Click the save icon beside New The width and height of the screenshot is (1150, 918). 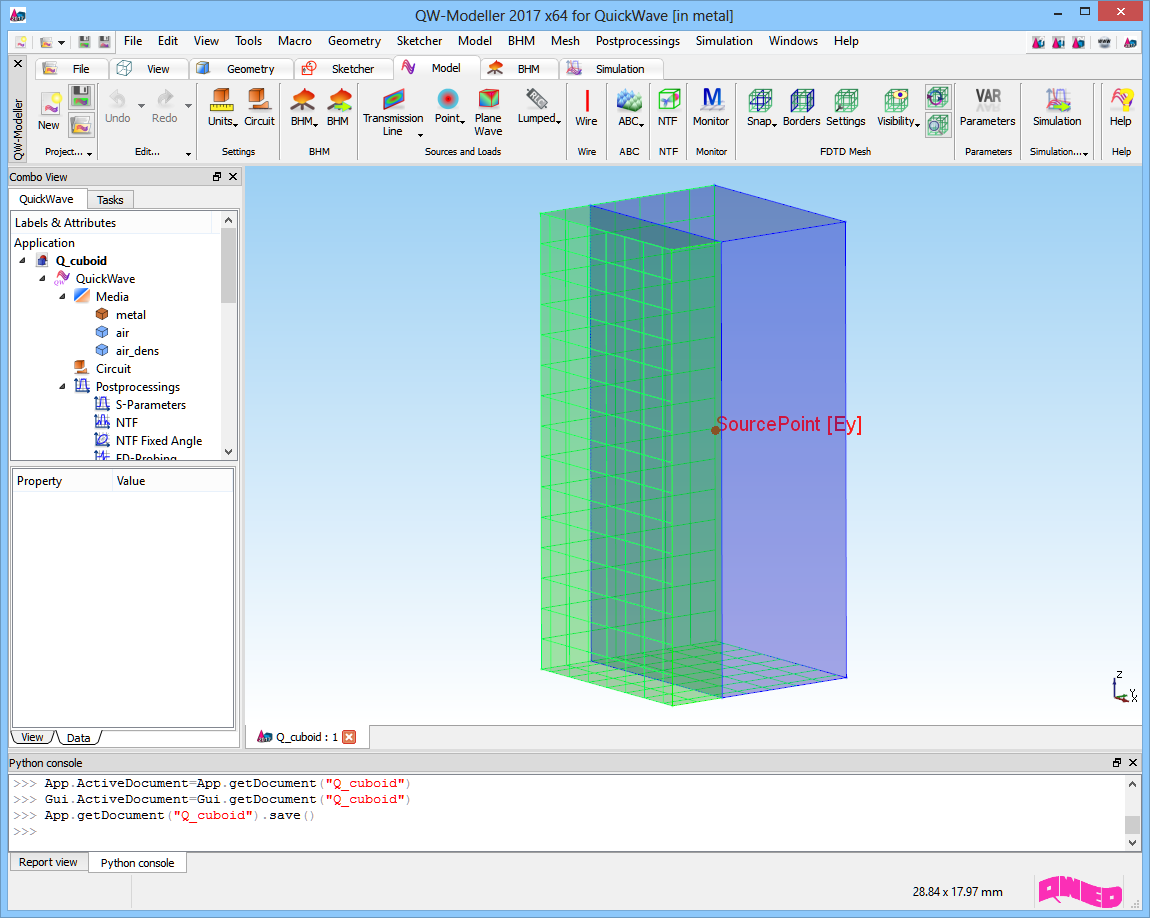(81, 96)
